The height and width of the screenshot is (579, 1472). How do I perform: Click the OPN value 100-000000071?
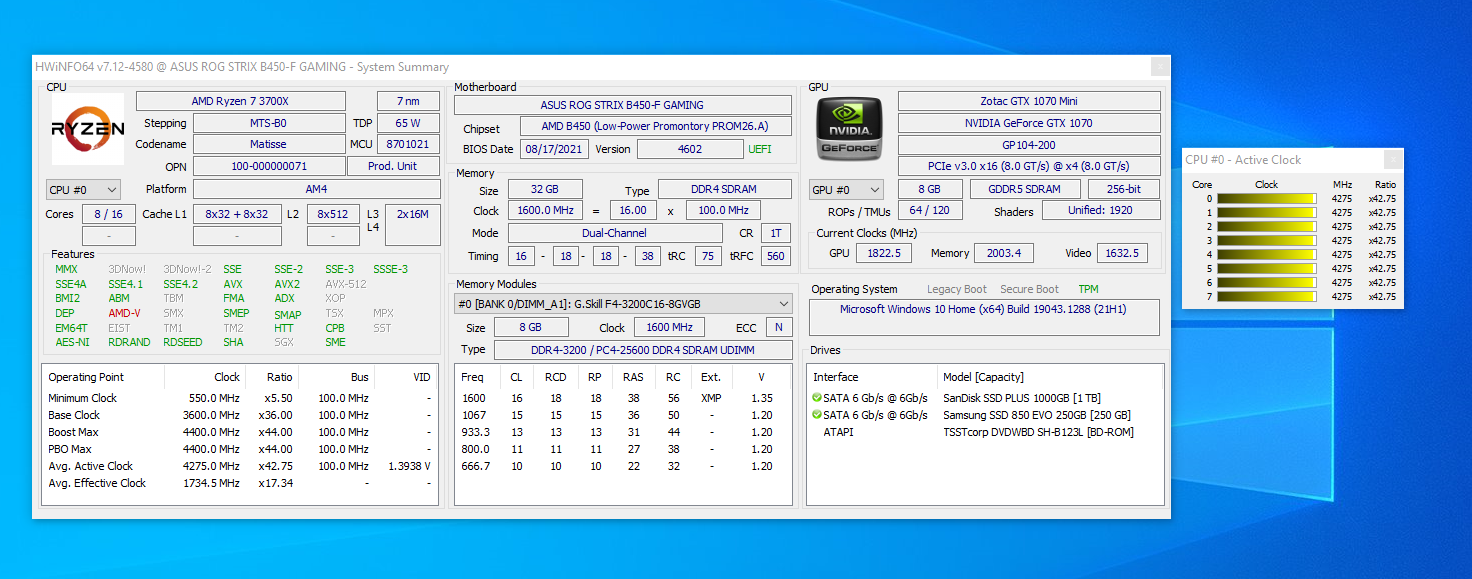[268, 166]
